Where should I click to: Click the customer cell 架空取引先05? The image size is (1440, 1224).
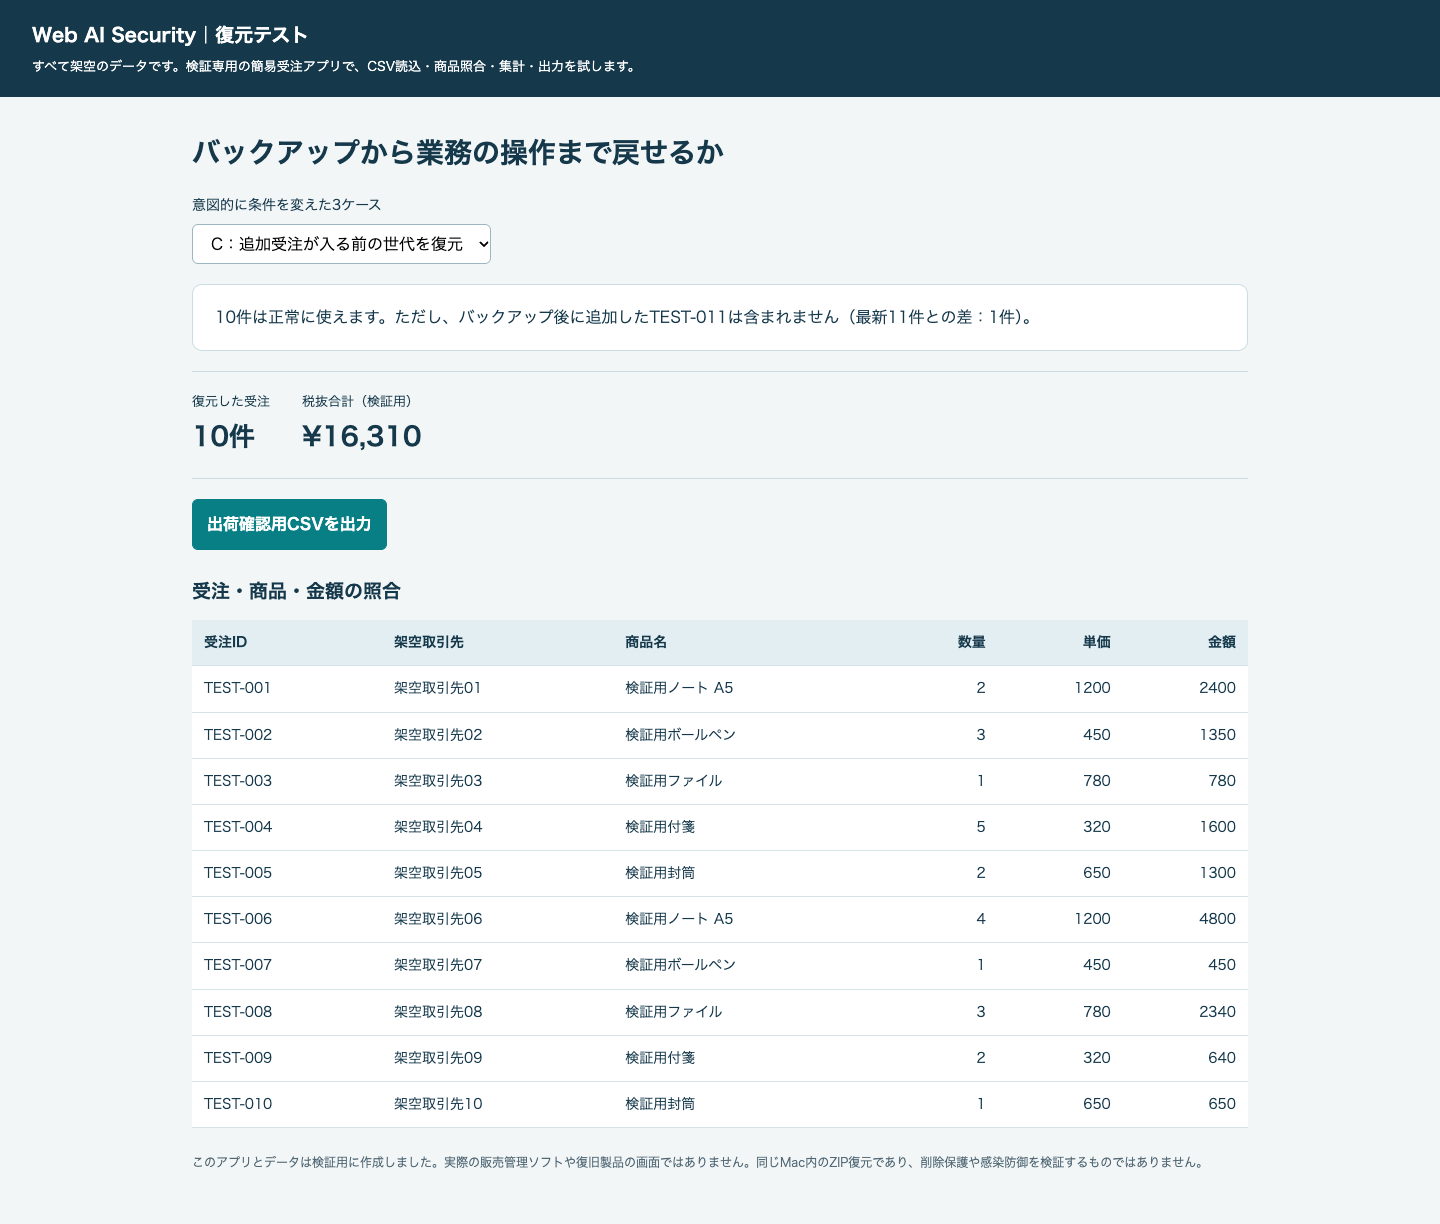(438, 873)
